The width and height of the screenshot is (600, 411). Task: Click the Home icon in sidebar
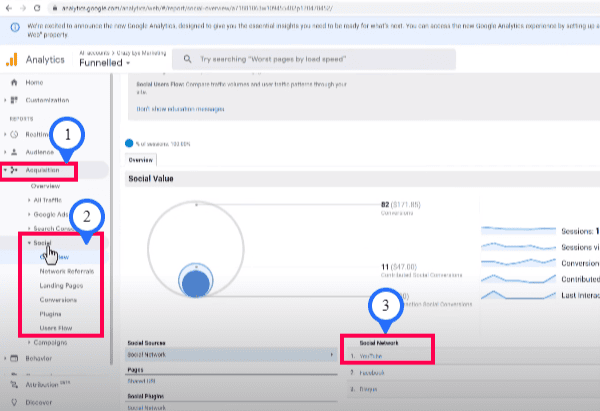coord(13,81)
